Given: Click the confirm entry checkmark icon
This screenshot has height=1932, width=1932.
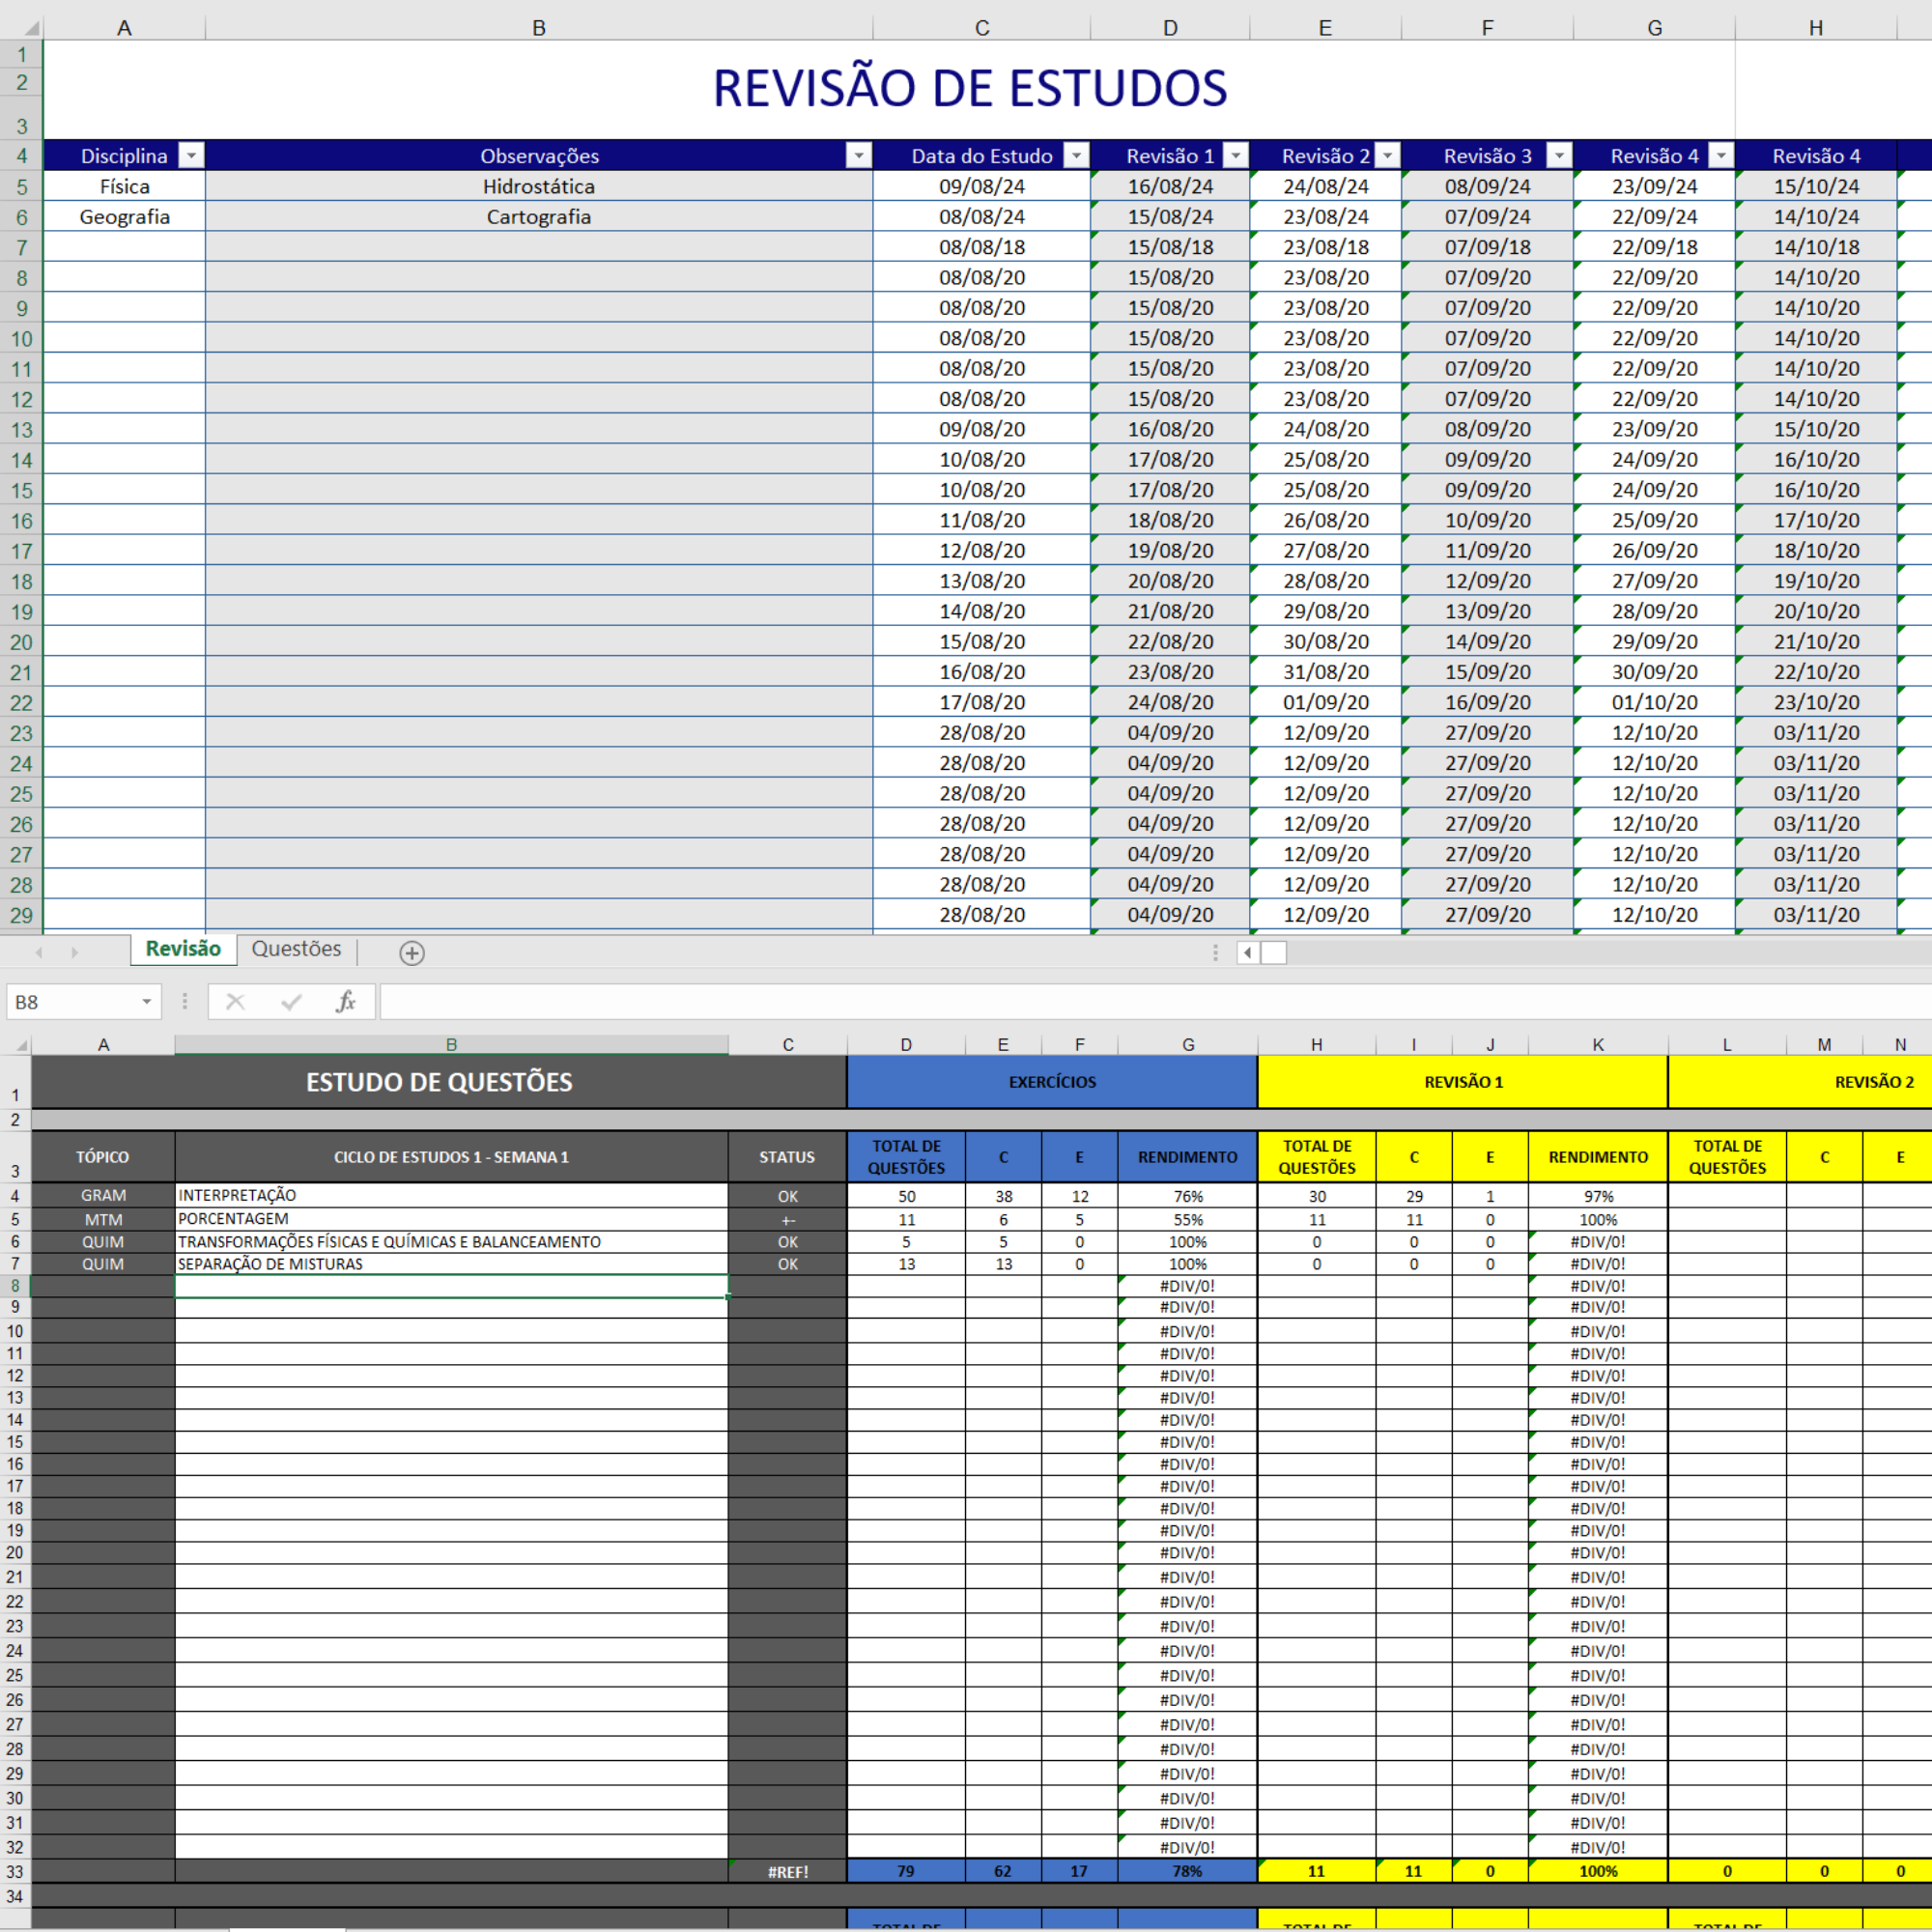Looking at the screenshot, I should [291, 1001].
